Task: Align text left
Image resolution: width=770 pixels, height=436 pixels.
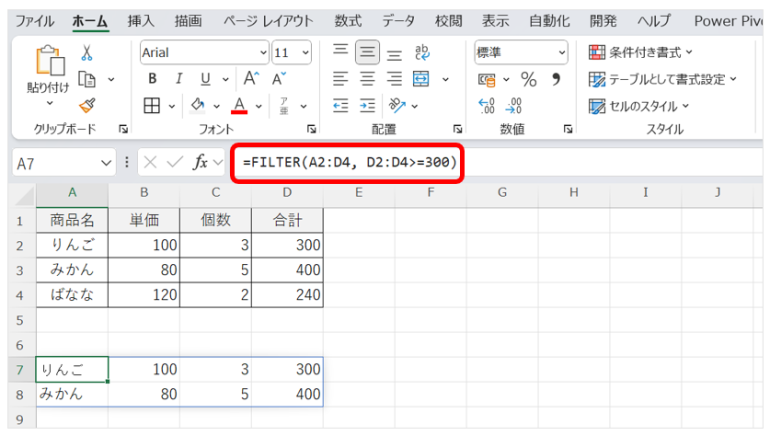Action: click(x=340, y=79)
